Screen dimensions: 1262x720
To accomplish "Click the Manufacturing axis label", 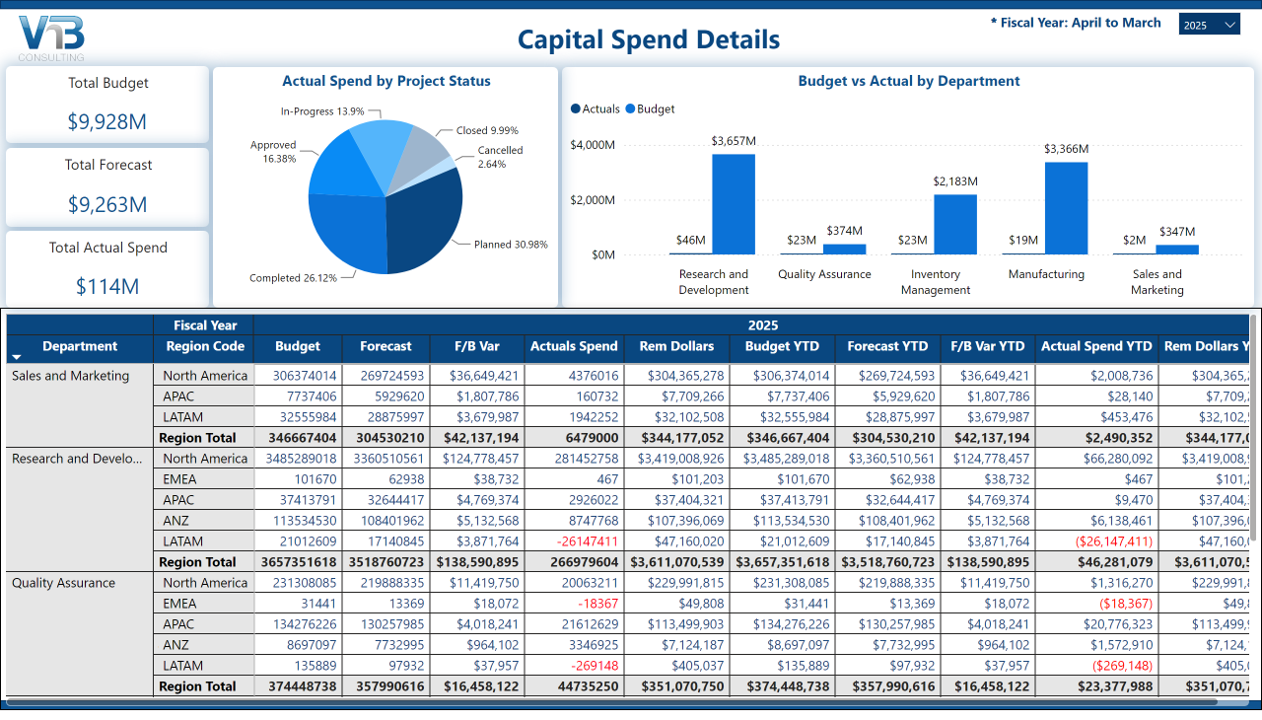I will pyautogui.click(x=1046, y=274).
